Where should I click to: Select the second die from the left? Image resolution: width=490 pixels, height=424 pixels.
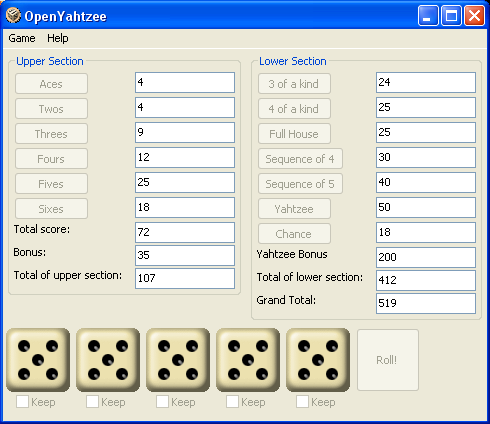pyautogui.click(x=108, y=360)
